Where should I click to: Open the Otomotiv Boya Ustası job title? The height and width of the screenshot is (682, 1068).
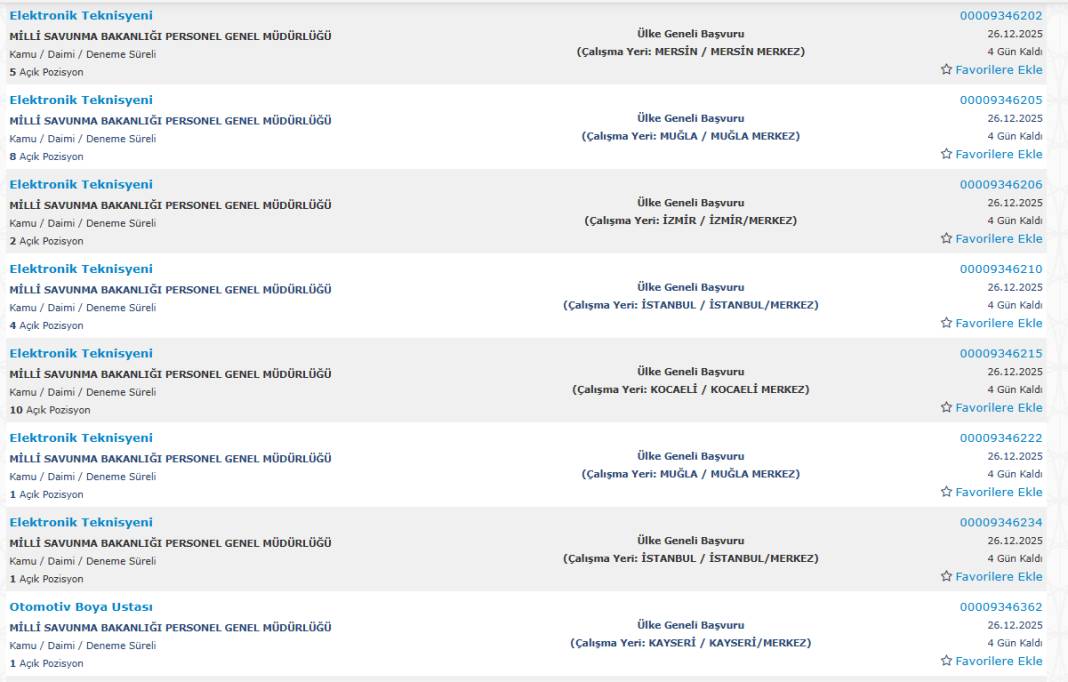(81, 607)
